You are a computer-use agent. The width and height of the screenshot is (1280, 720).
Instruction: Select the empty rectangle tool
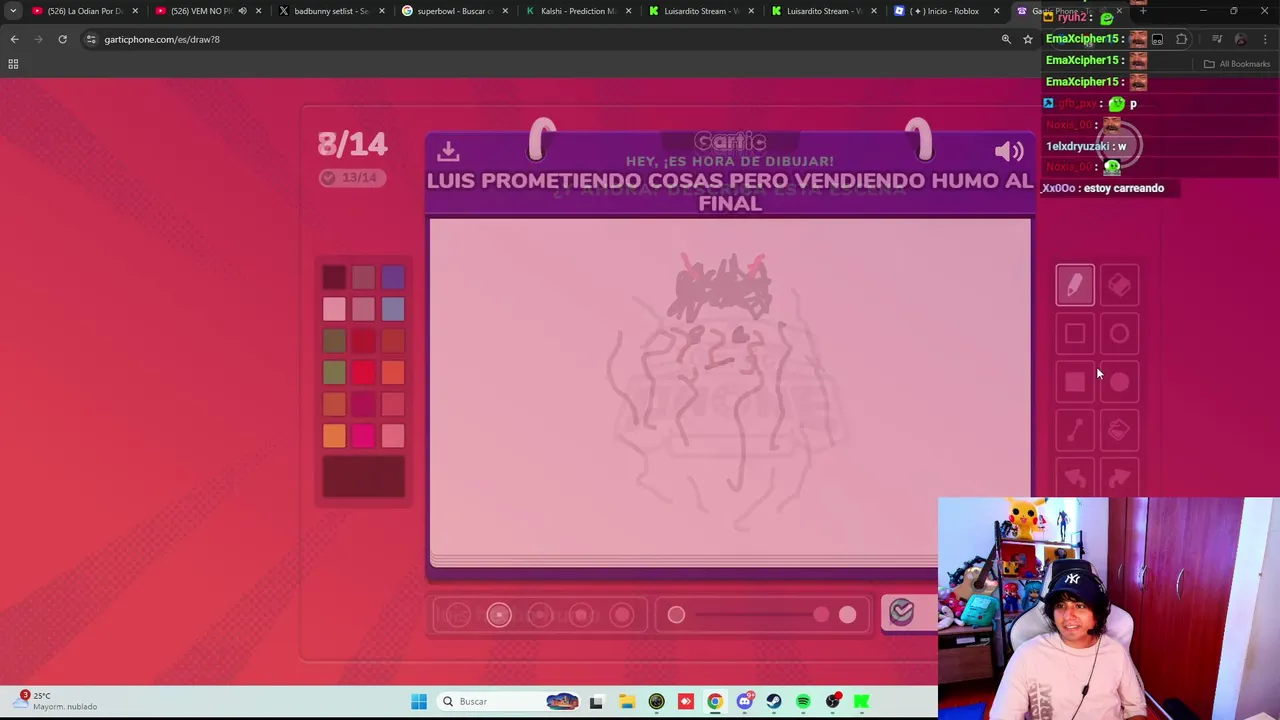[1075, 334]
